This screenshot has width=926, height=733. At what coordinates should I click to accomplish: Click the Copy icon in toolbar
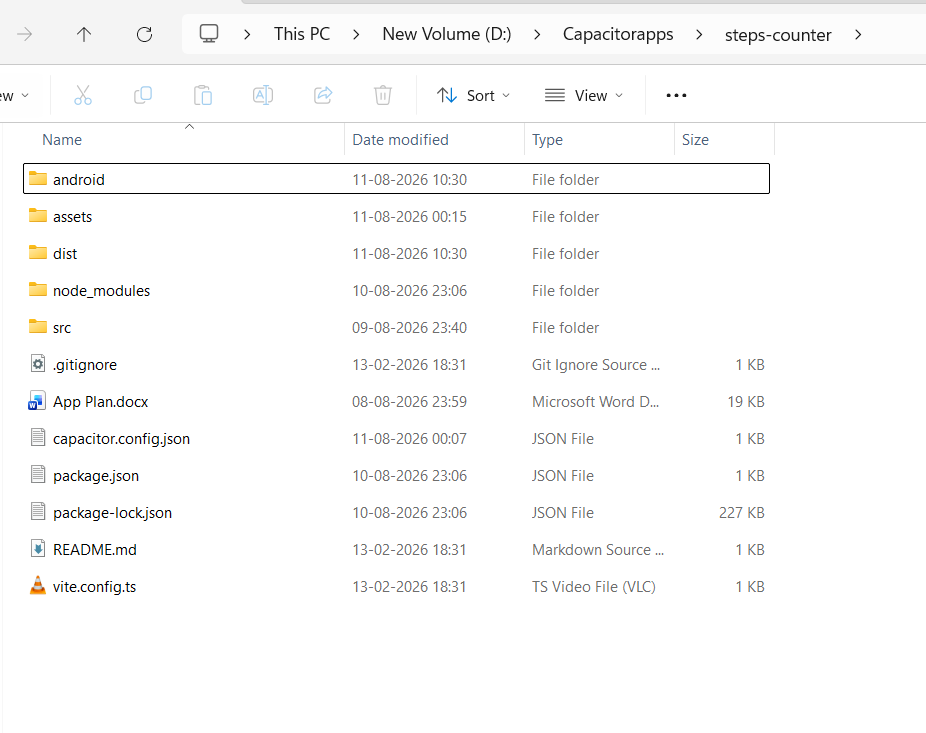143,95
